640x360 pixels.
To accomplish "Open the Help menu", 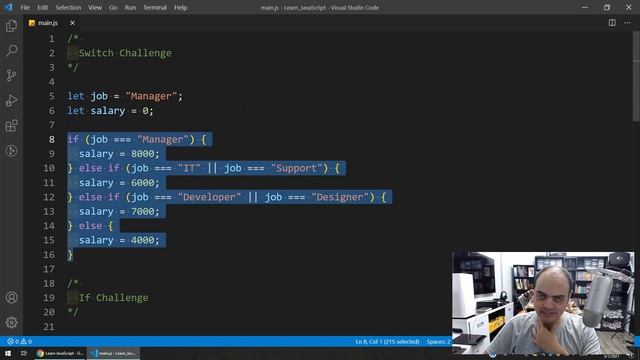I will click(180, 7).
